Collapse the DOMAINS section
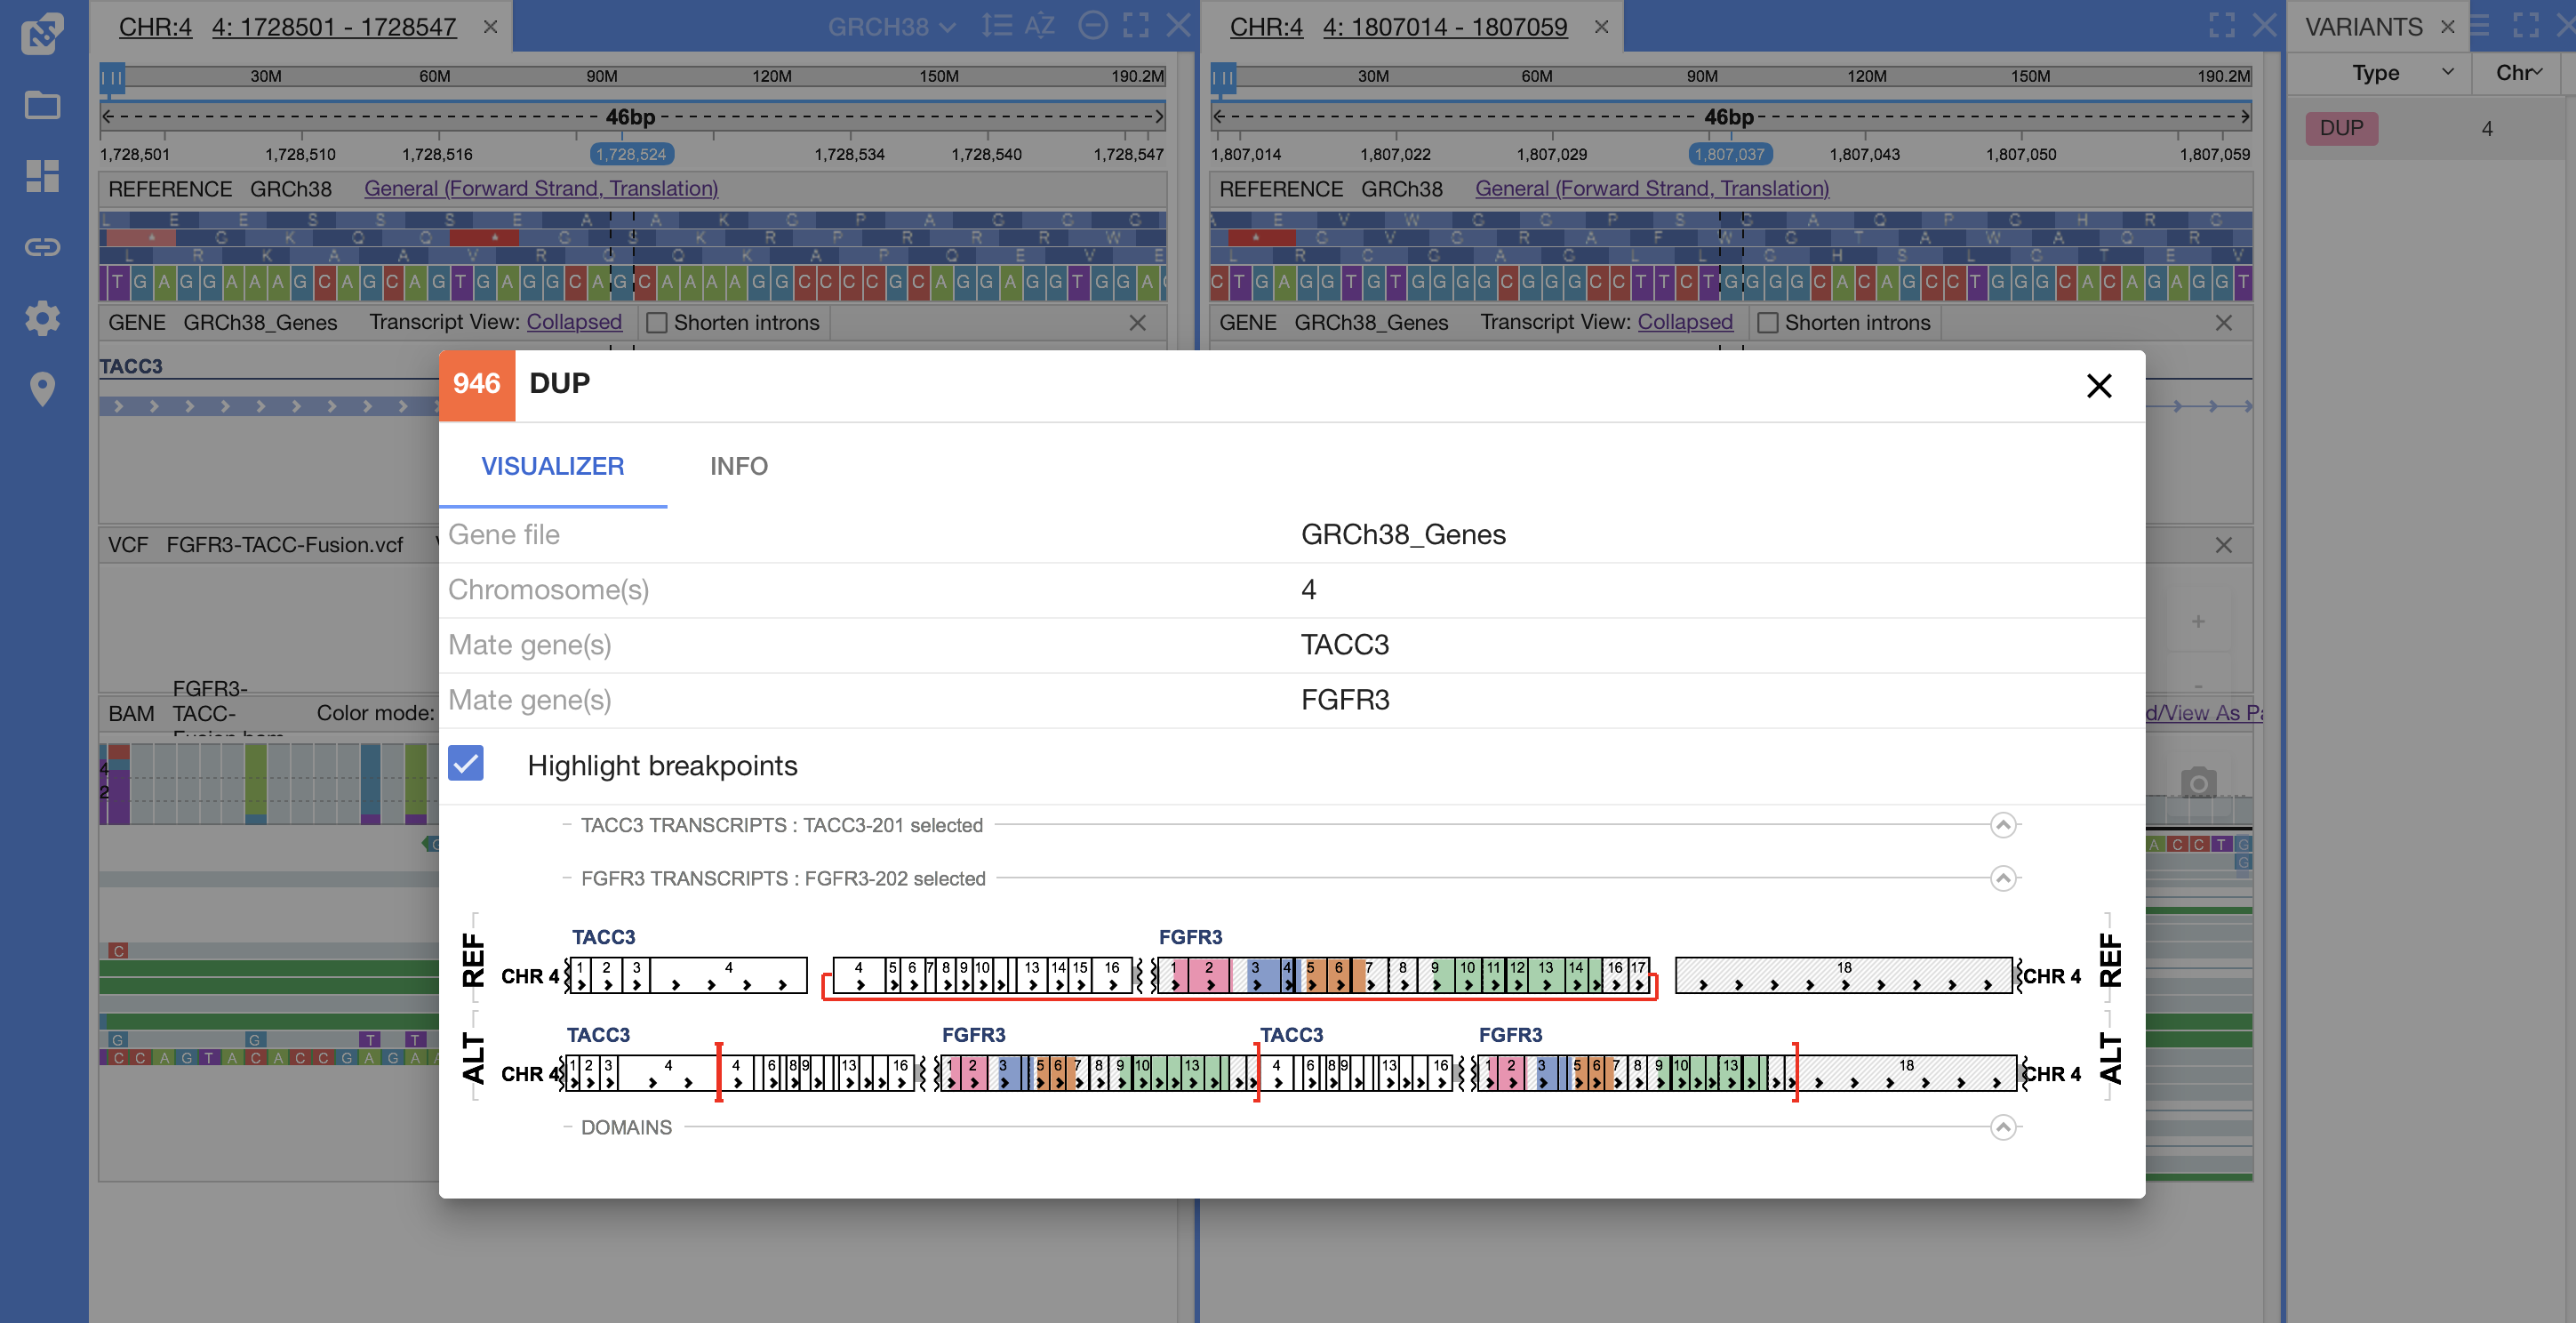Screen dimensions: 2576x1323 tap(2002, 1127)
